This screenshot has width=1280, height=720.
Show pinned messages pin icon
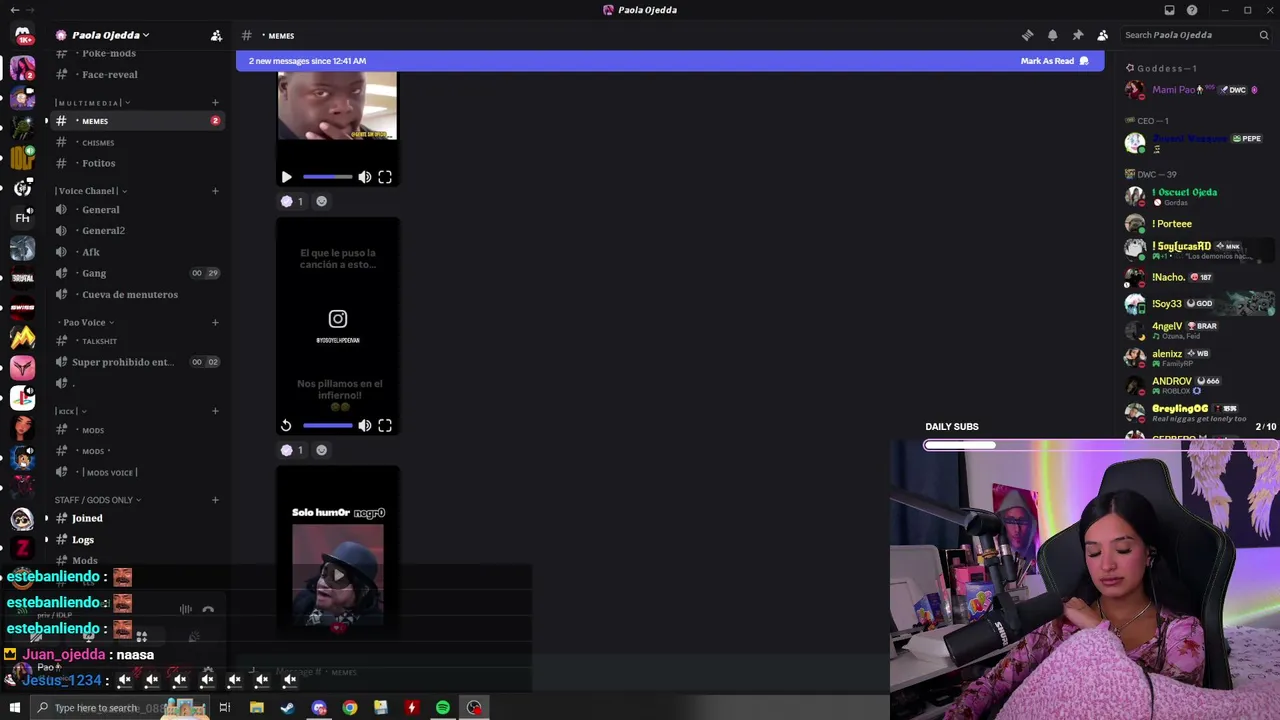coord(1077,35)
